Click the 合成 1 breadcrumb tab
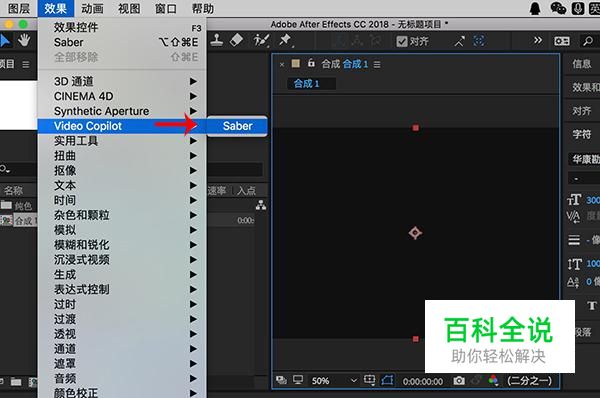Screen dimensions: 600x398 pos(311,83)
